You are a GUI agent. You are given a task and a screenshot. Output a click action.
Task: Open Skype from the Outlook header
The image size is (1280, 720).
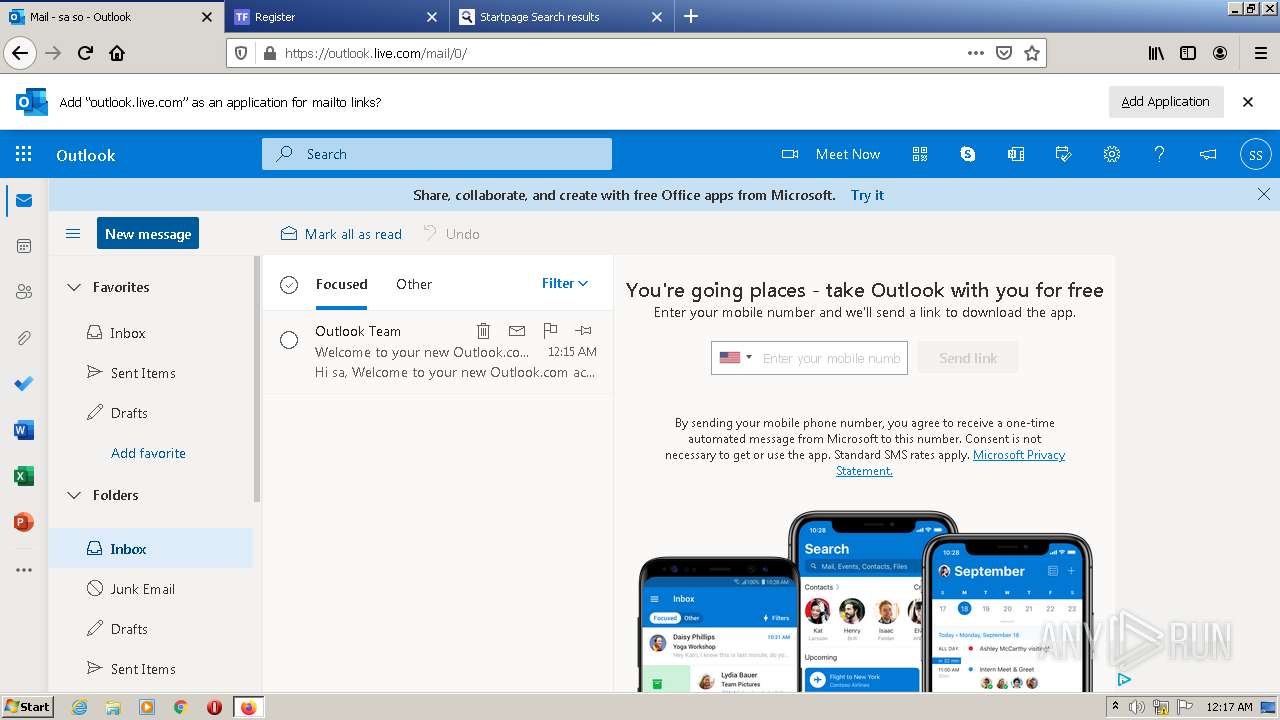point(968,154)
